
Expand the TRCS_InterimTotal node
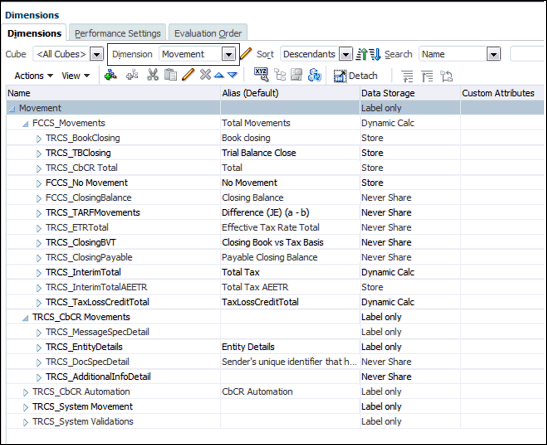coord(39,273)
